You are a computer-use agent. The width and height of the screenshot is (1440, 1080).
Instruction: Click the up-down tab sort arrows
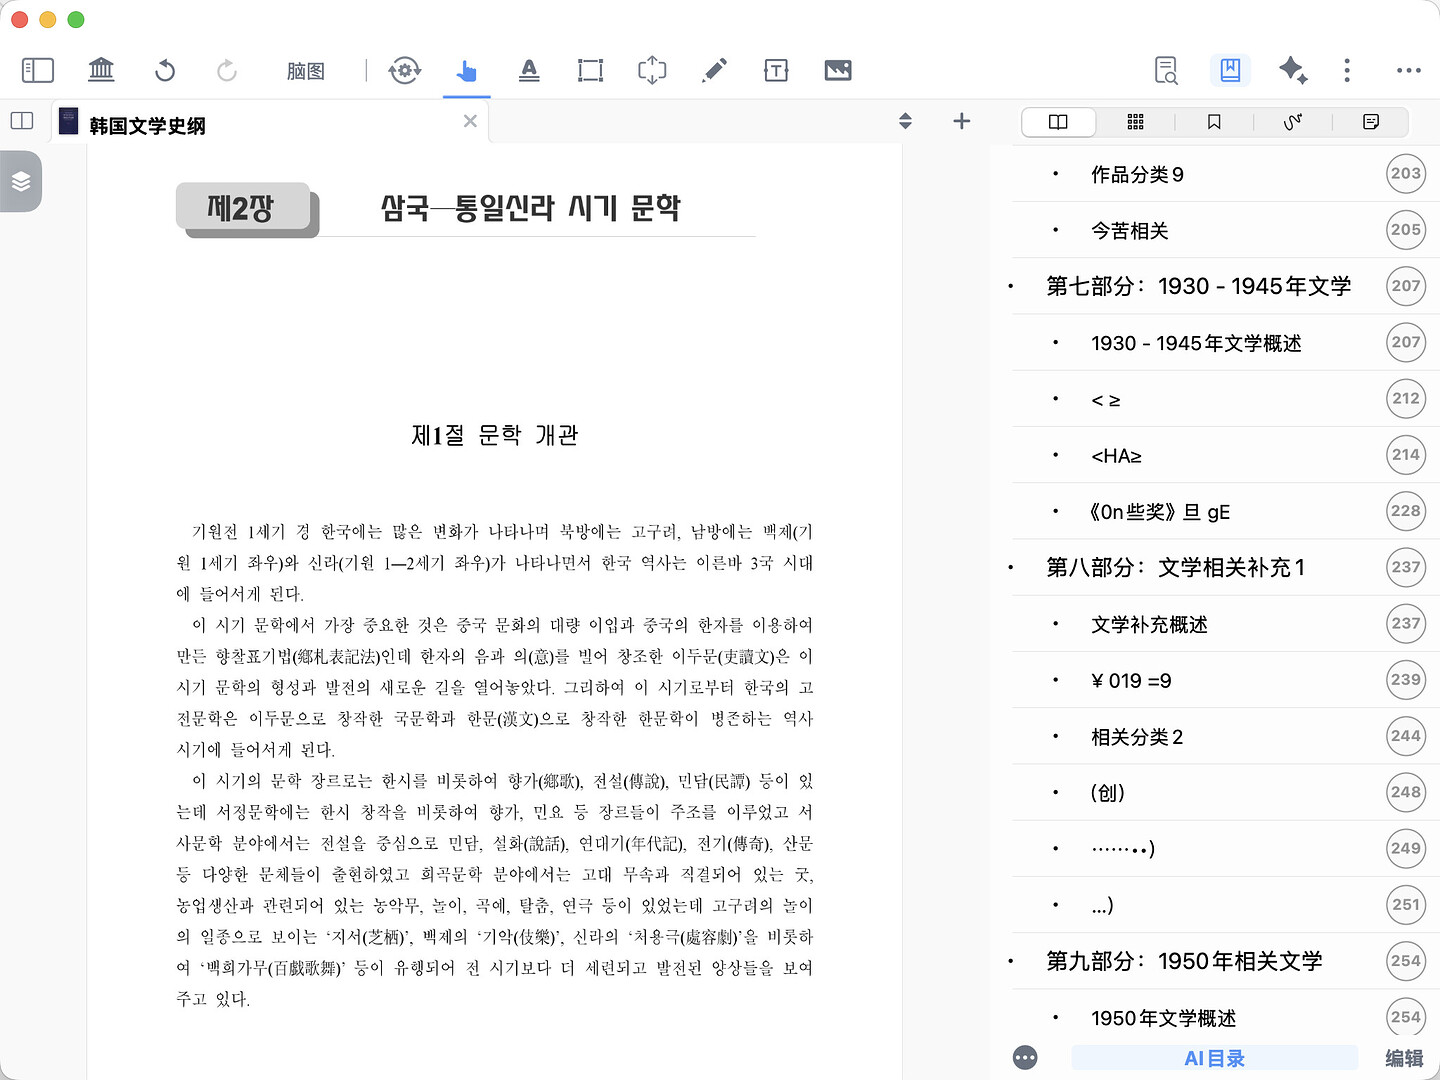905,121
